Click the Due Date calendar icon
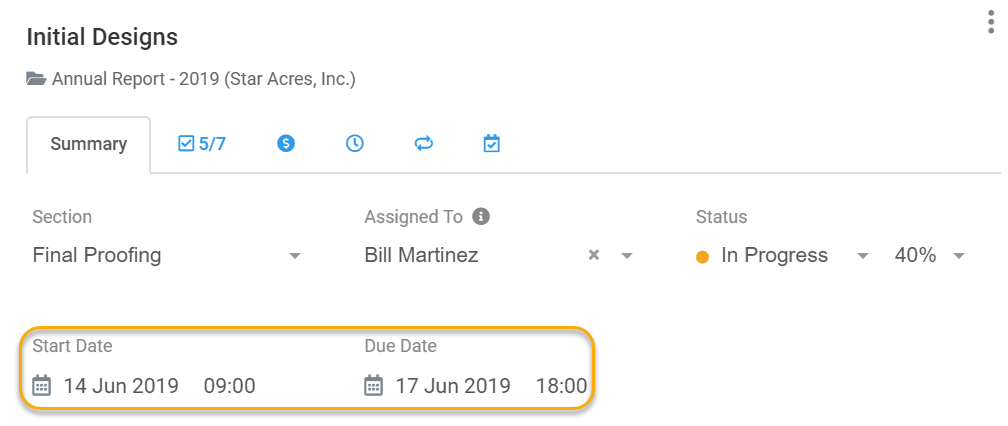The width and height of the screenshot is (1008, 426). click(374, 386)
